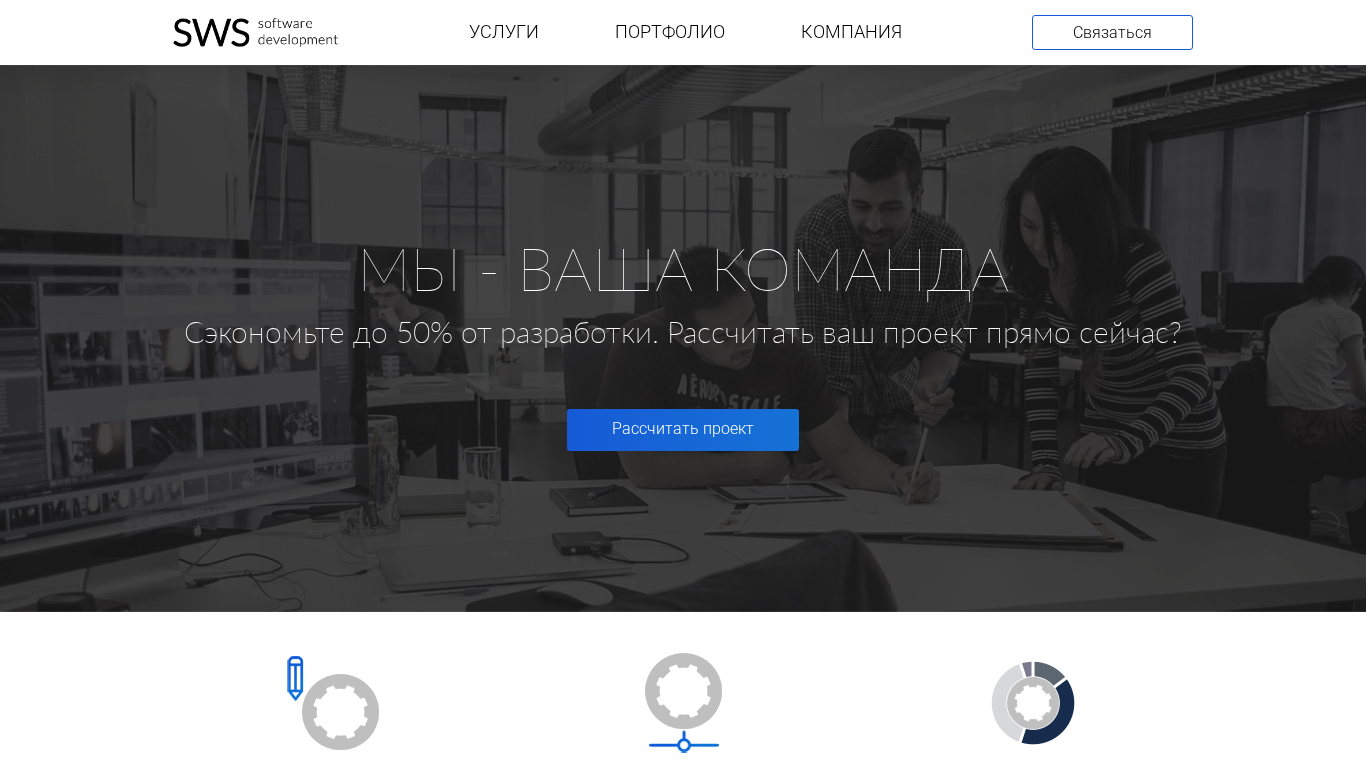The image size is (1366, 768).
Task: Click the МЫ - ВАША КОМАНДА headline
Action: (x=683, y=270)
